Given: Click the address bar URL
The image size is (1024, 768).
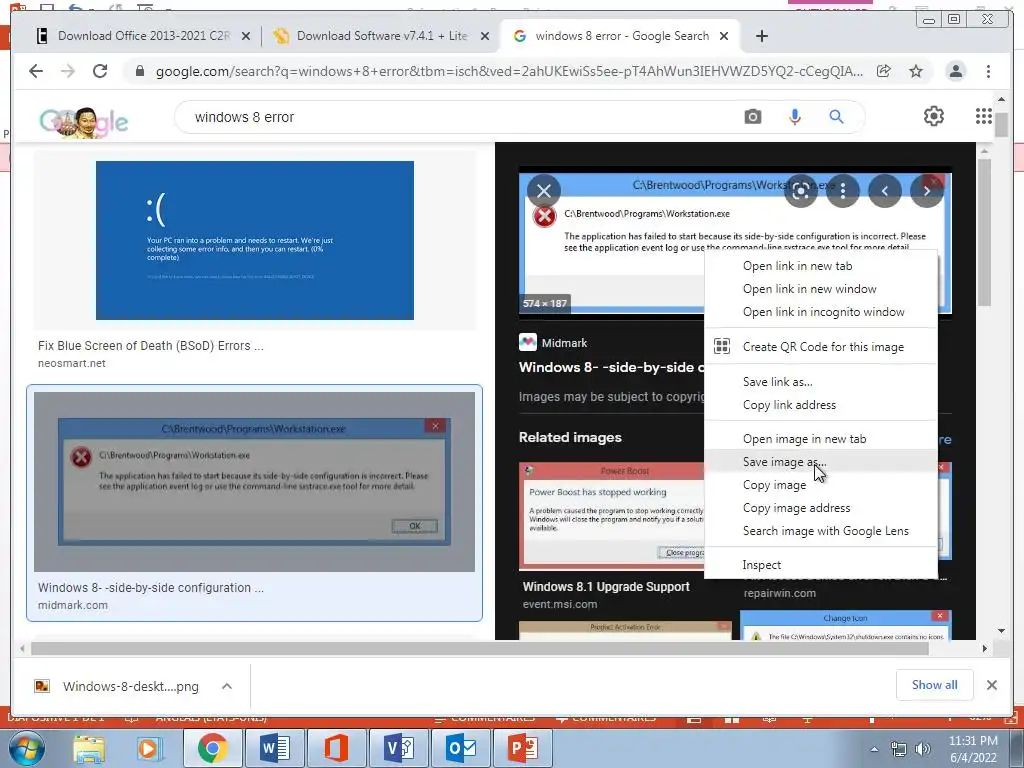Looking at the screenshot, I should [509, 71].
